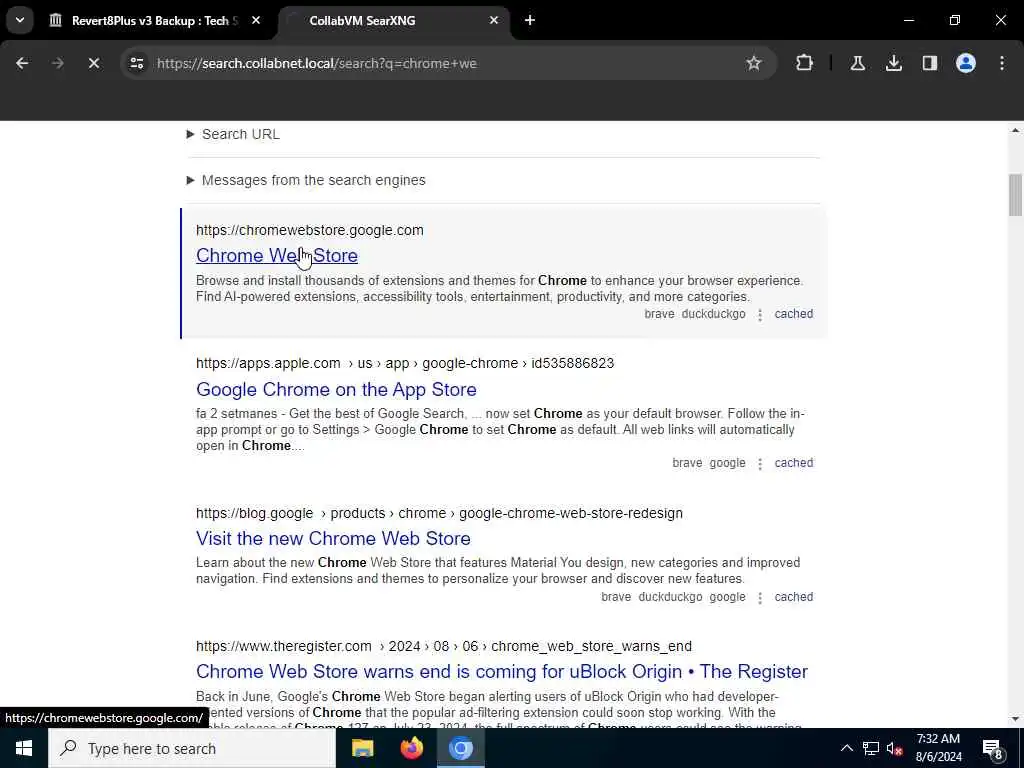Click 'google' engine label on App Store result
The image size is (1024, 768).
click(727, 463)
